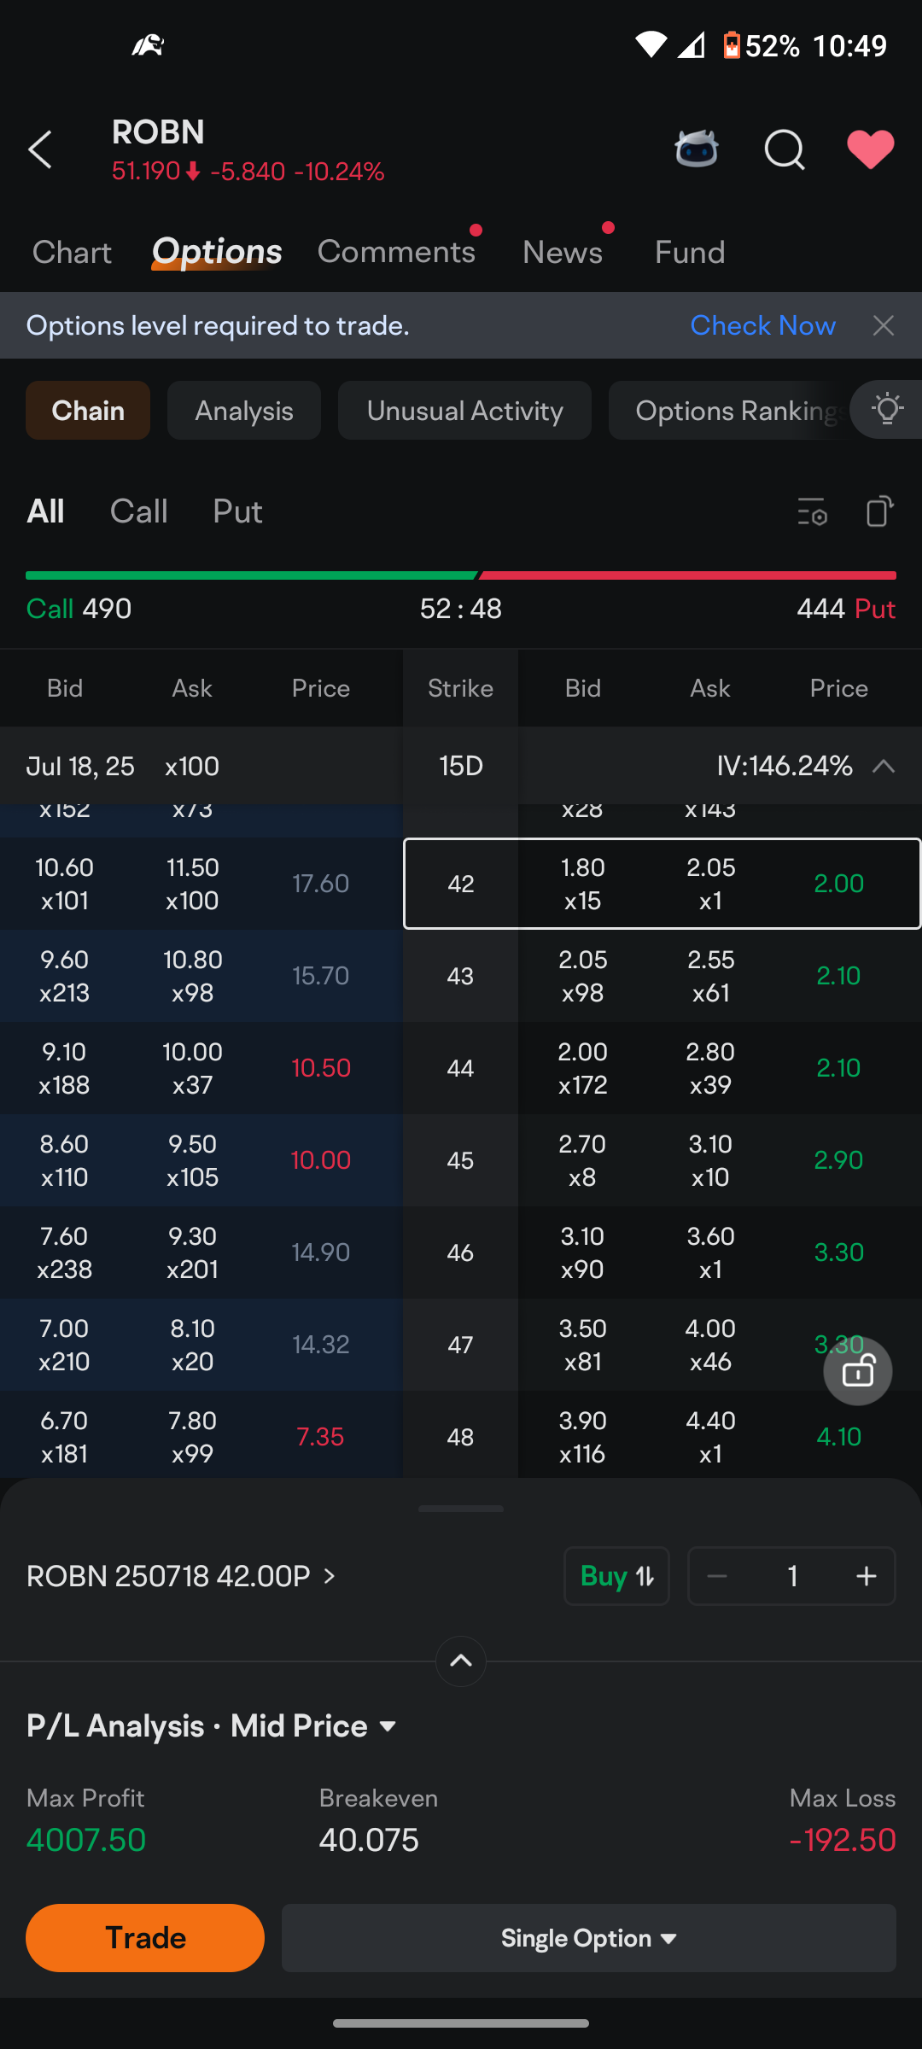Tap the back arrow icon
The image size is (922, 2049).
click(40, 150)
